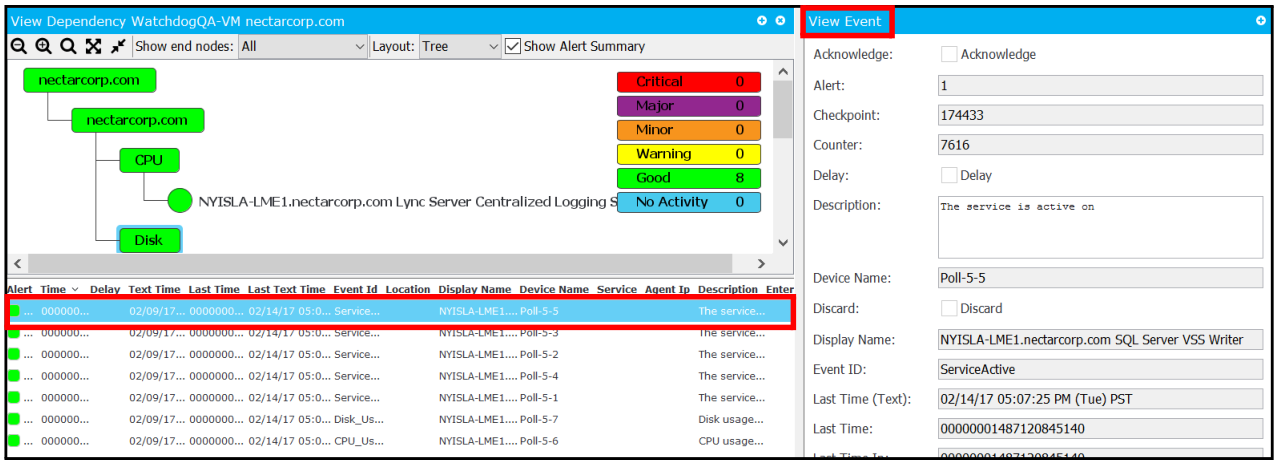Select the event row for Poll-5-1
Screen dimensions: 1278x465
pos(400,398)
